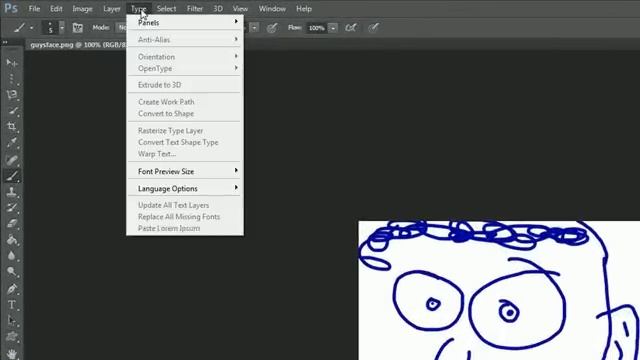Close the open Type menu

[x=139, y=9]
